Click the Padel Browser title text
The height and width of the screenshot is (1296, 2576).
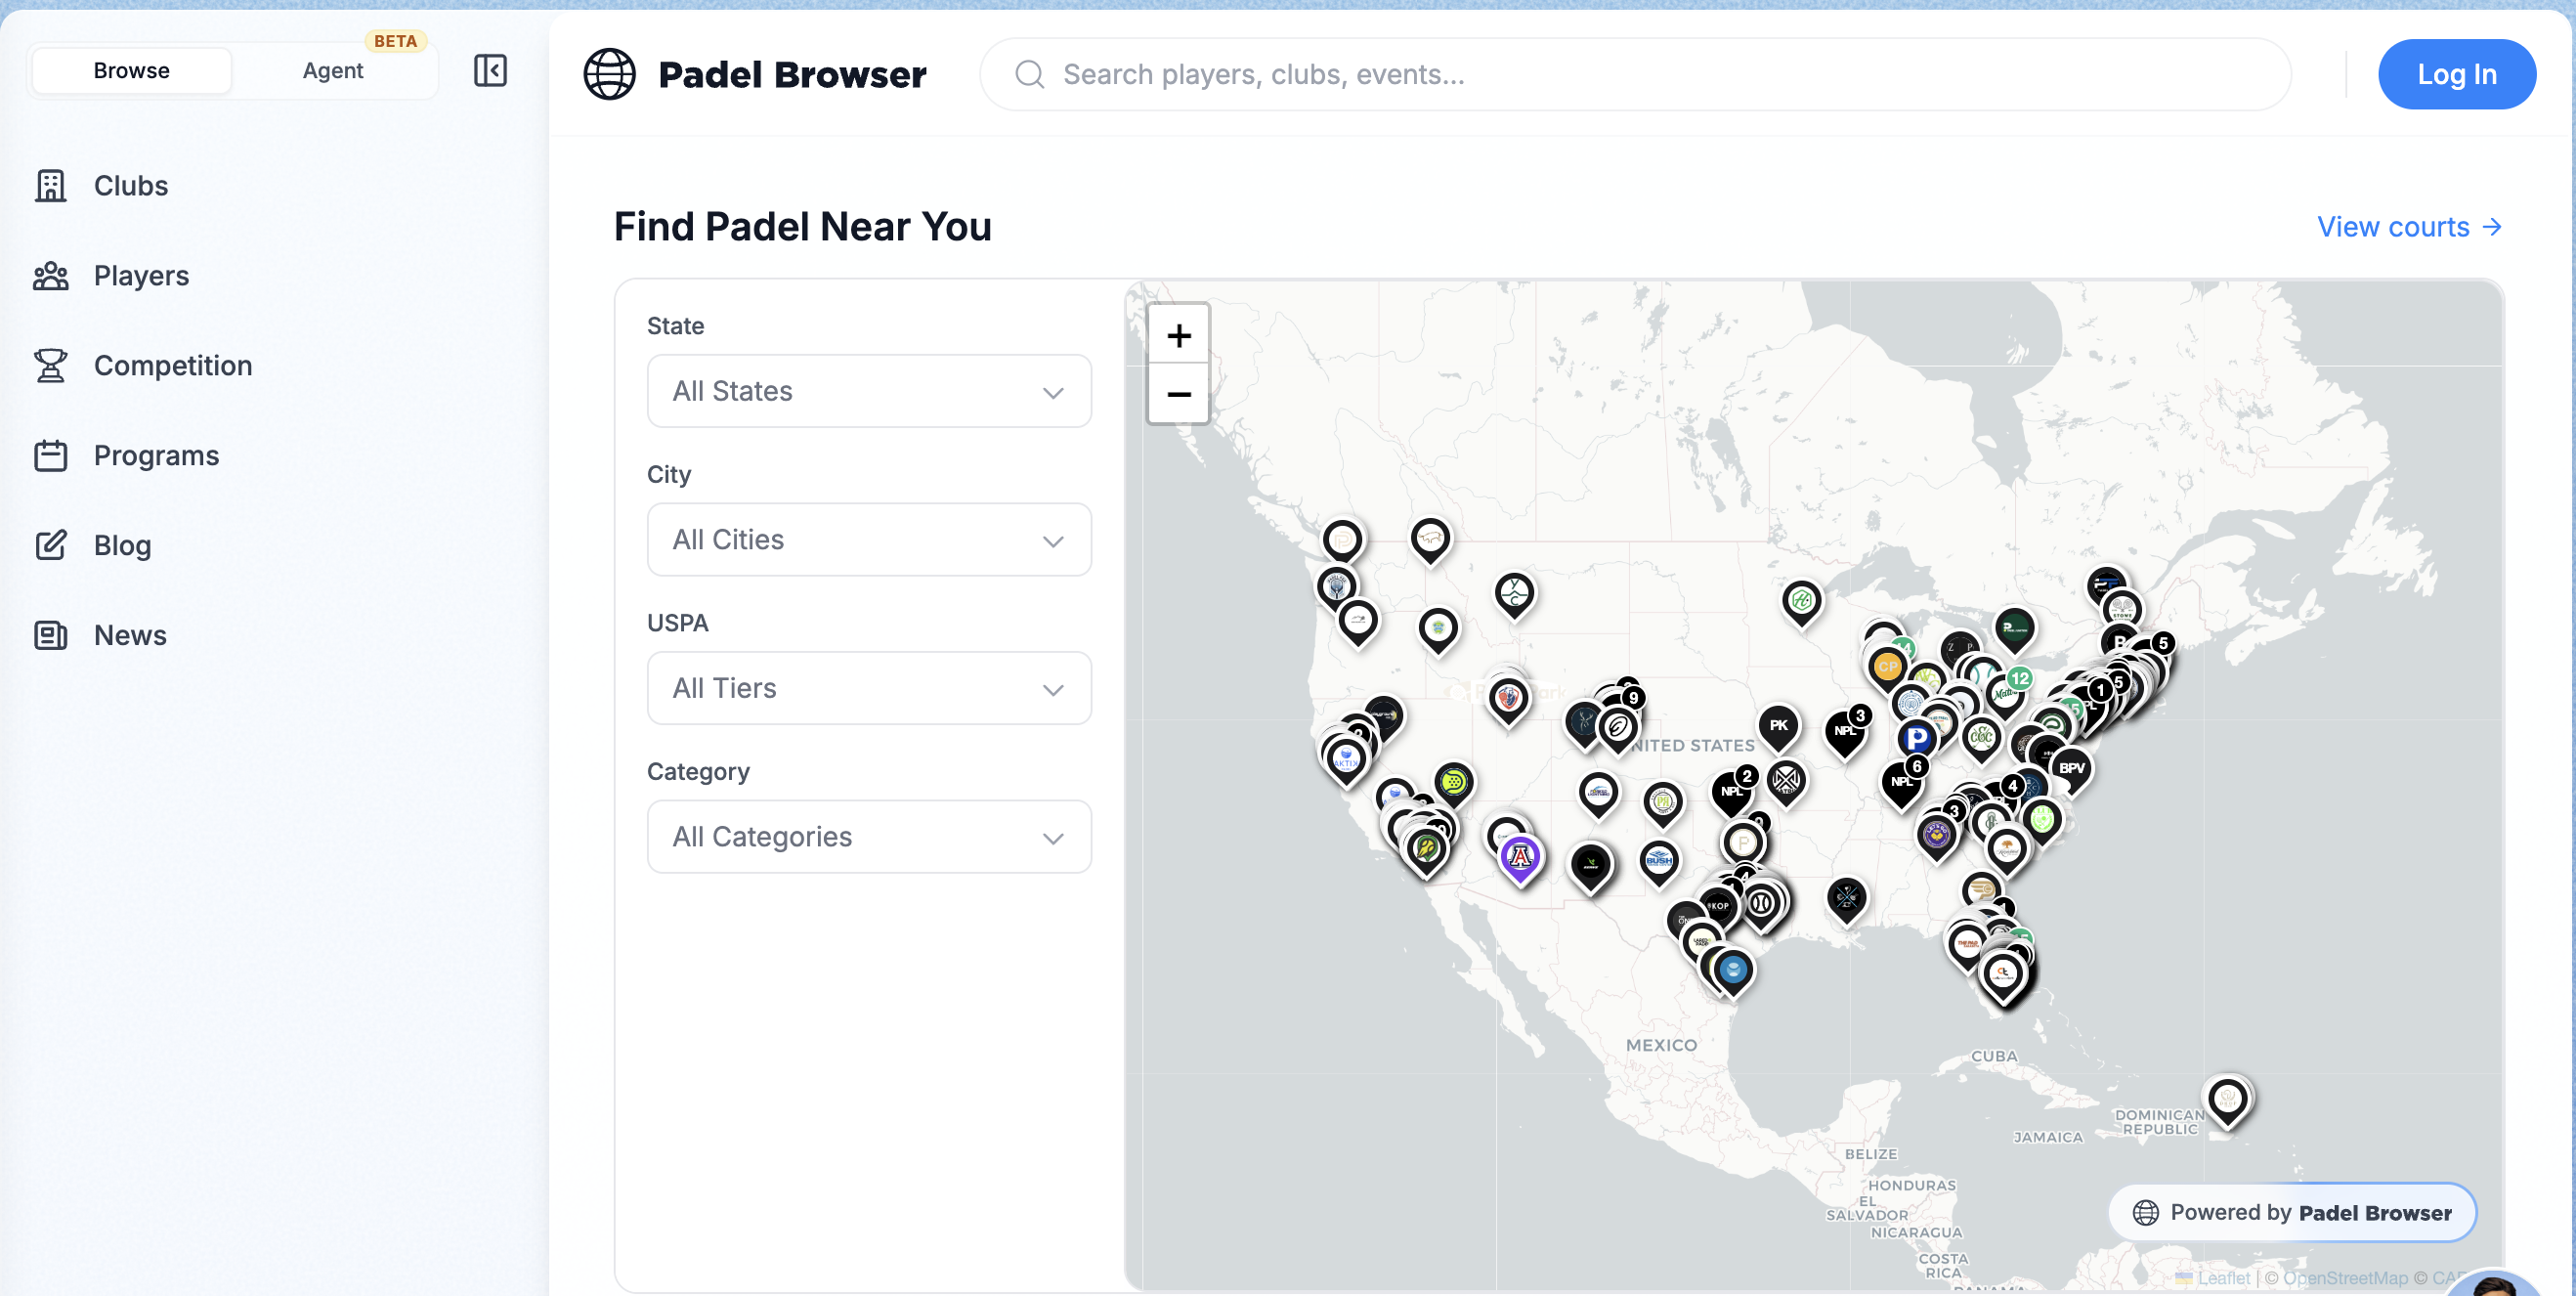[x=792, y=74]
